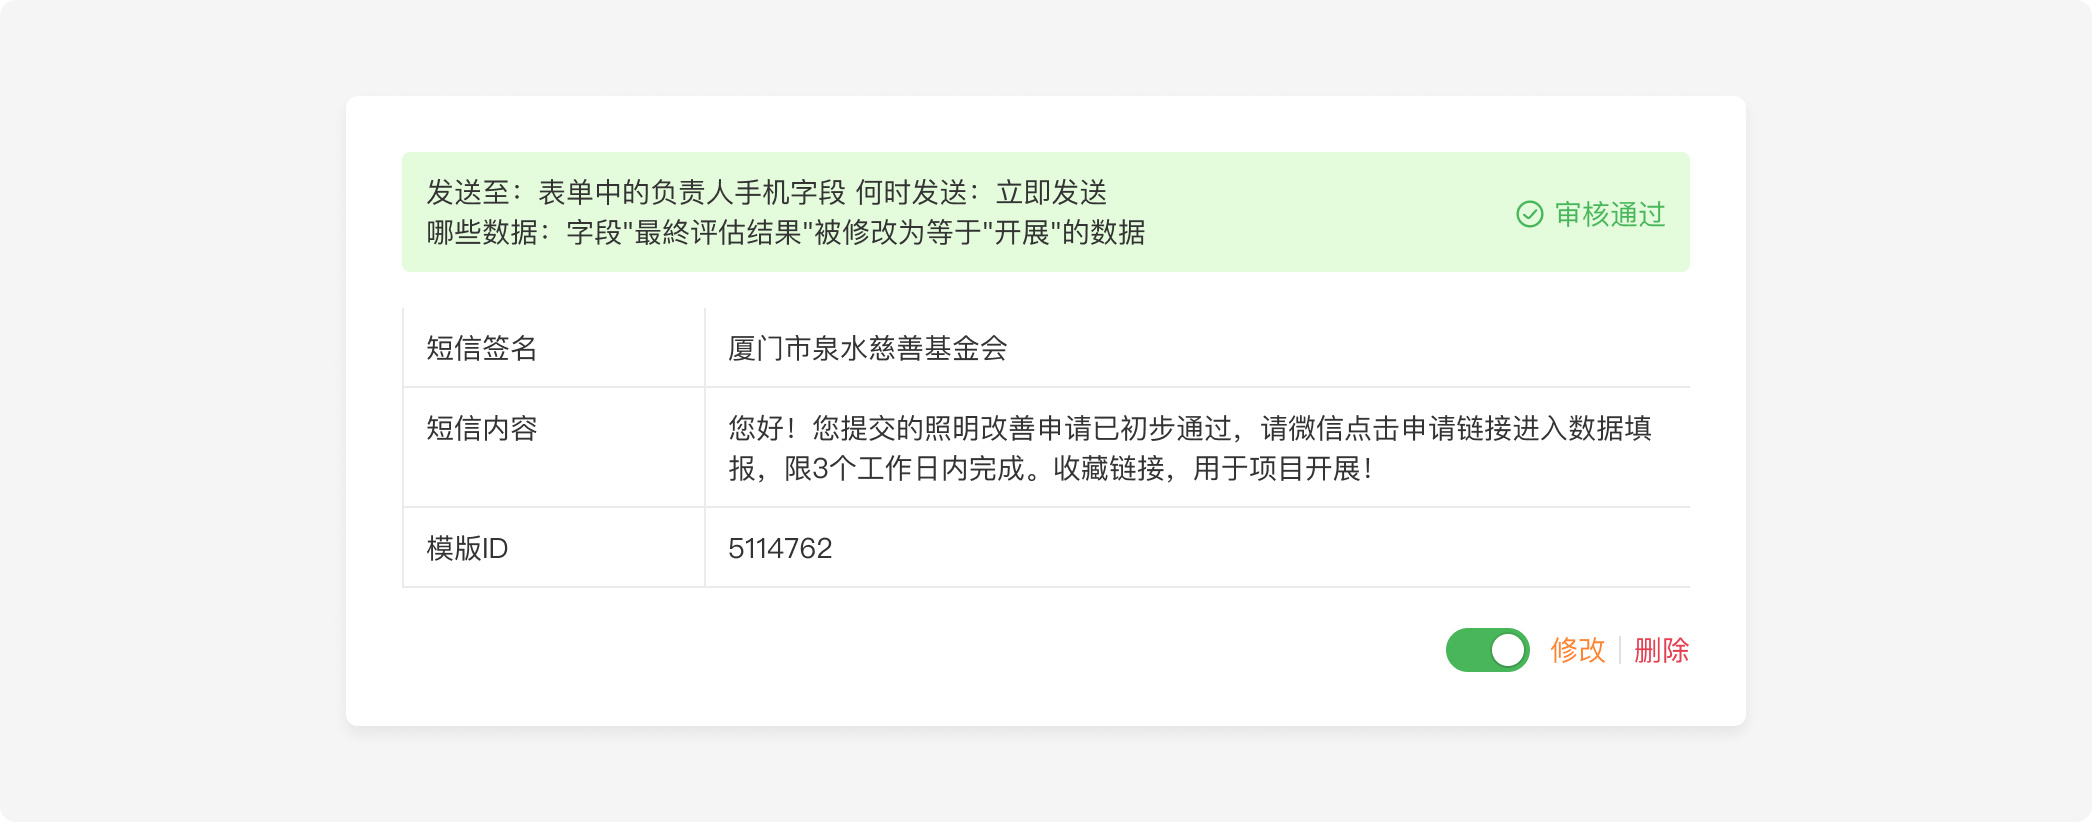Click the quoted field name 最终评估结果

[x=718, y=233]
